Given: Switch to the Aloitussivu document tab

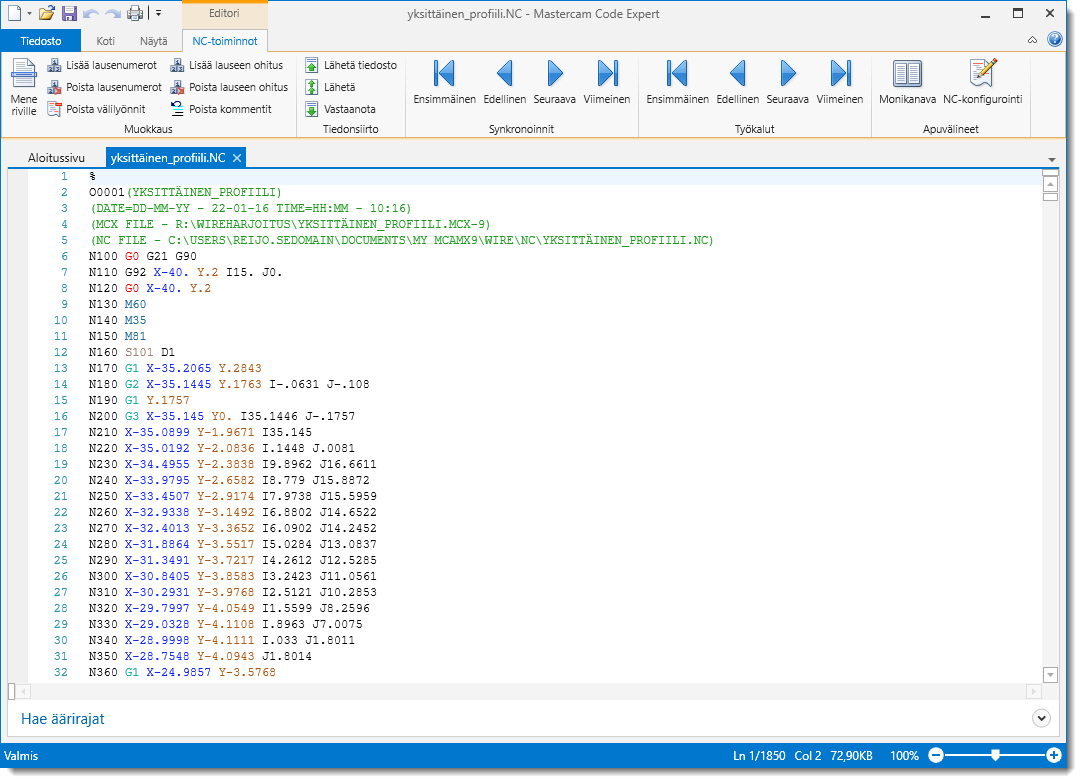Looking at the screenshot, I should [x=57, y=158].
